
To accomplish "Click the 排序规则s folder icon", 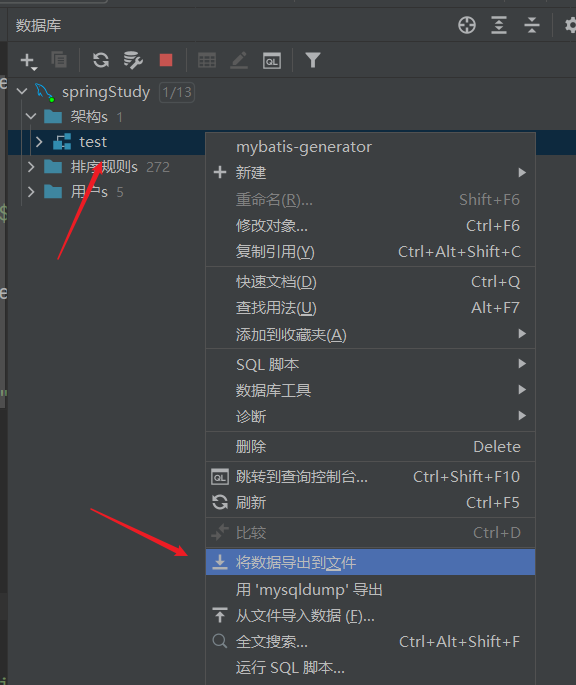I will point(53,166).
